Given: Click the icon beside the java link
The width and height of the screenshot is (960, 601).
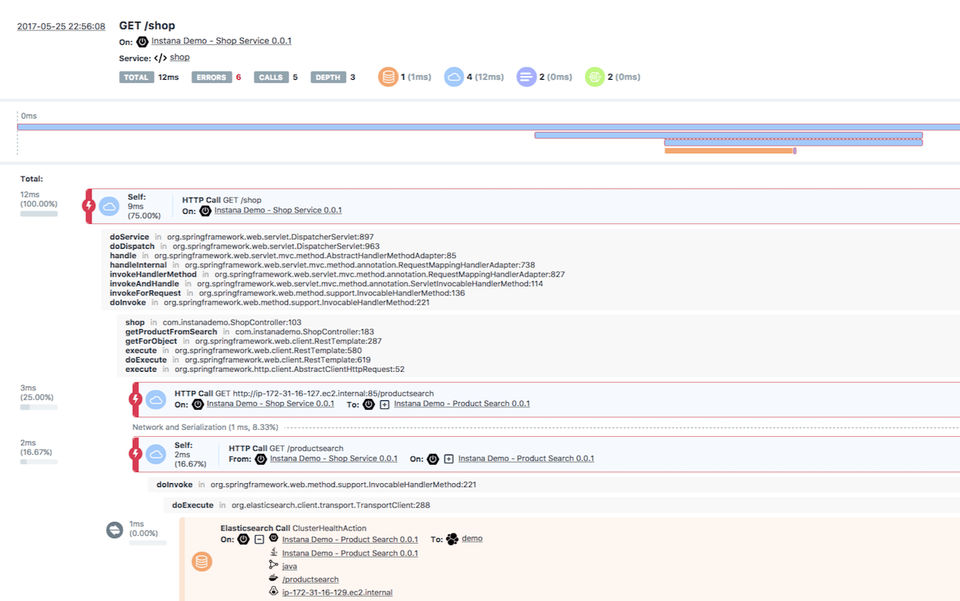Looking at the screenshot, I should (x=273, y=565).
